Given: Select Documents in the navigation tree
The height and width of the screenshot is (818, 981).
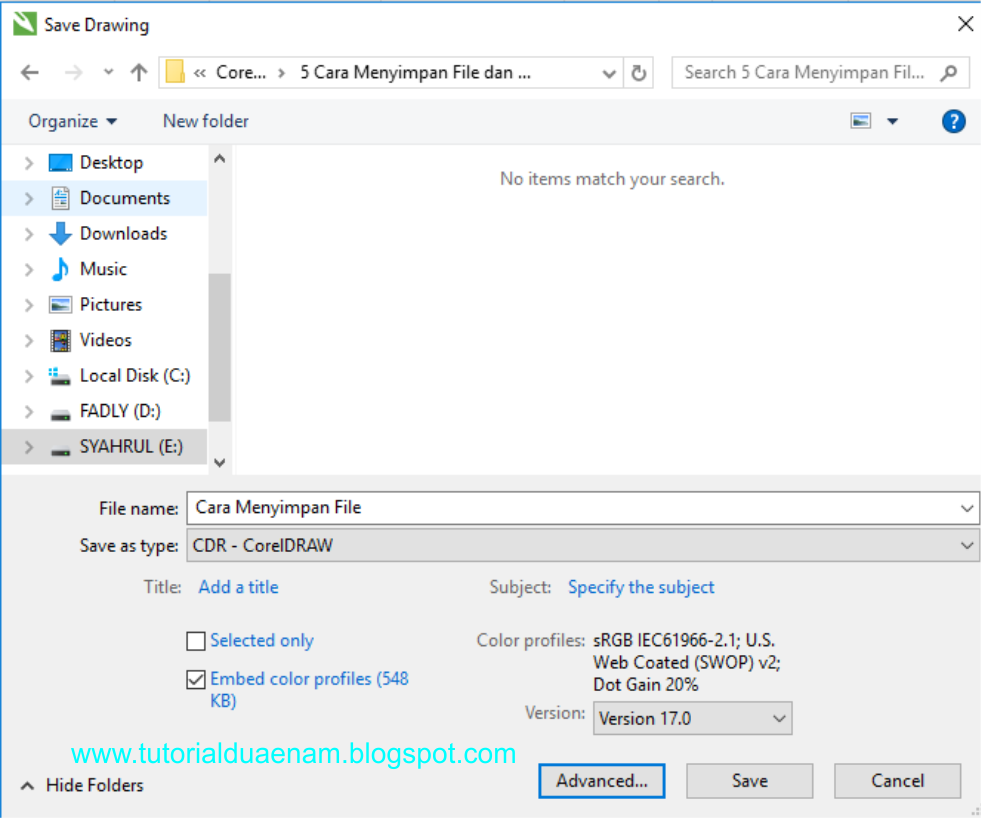Looking at the screenshot, I should point(125,198).
